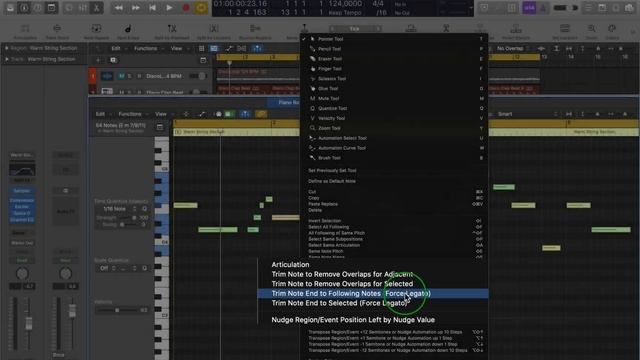Adjust the Velocity slider in Piano Roll
640x360 pixels.
[x=117, y=310]
